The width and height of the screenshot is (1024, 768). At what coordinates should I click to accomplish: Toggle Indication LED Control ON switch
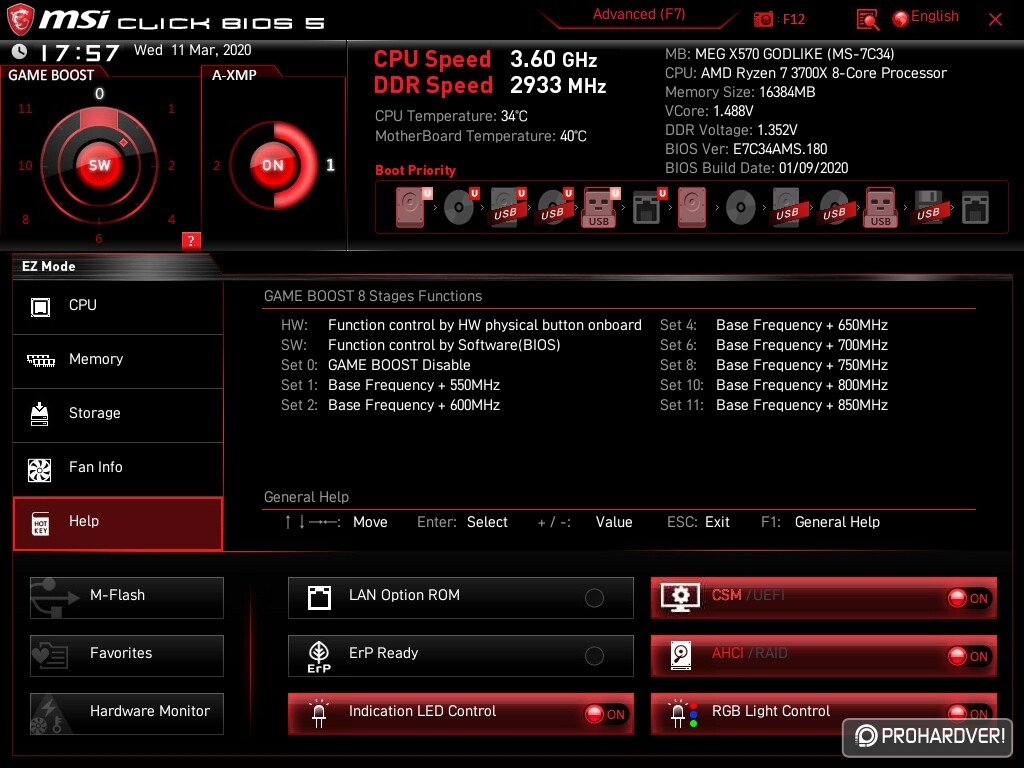click(x=605, y=714)
